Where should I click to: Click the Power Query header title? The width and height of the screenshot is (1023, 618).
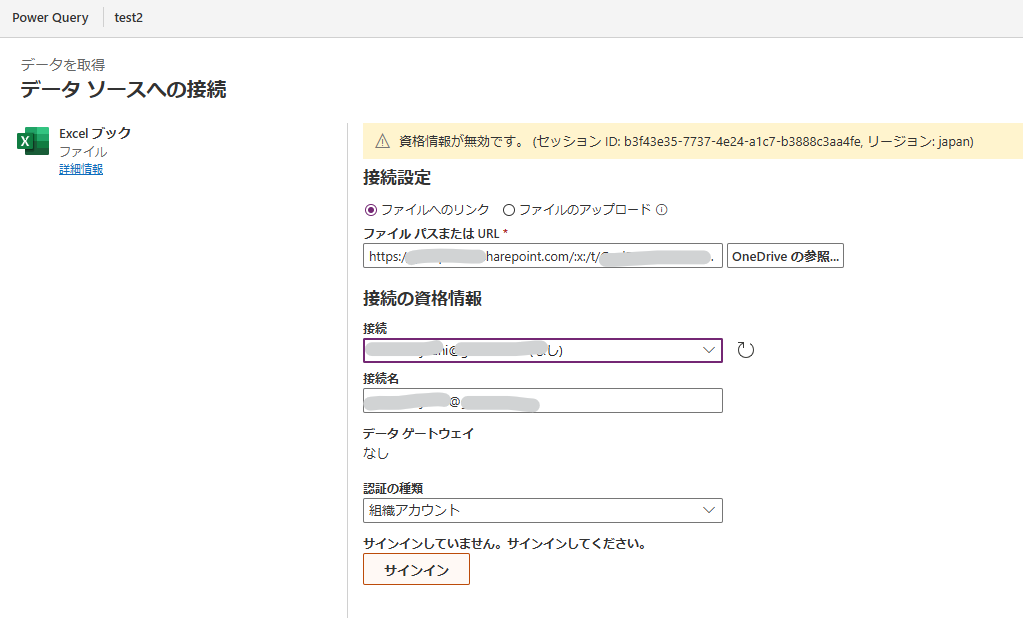tap(50, 18)
